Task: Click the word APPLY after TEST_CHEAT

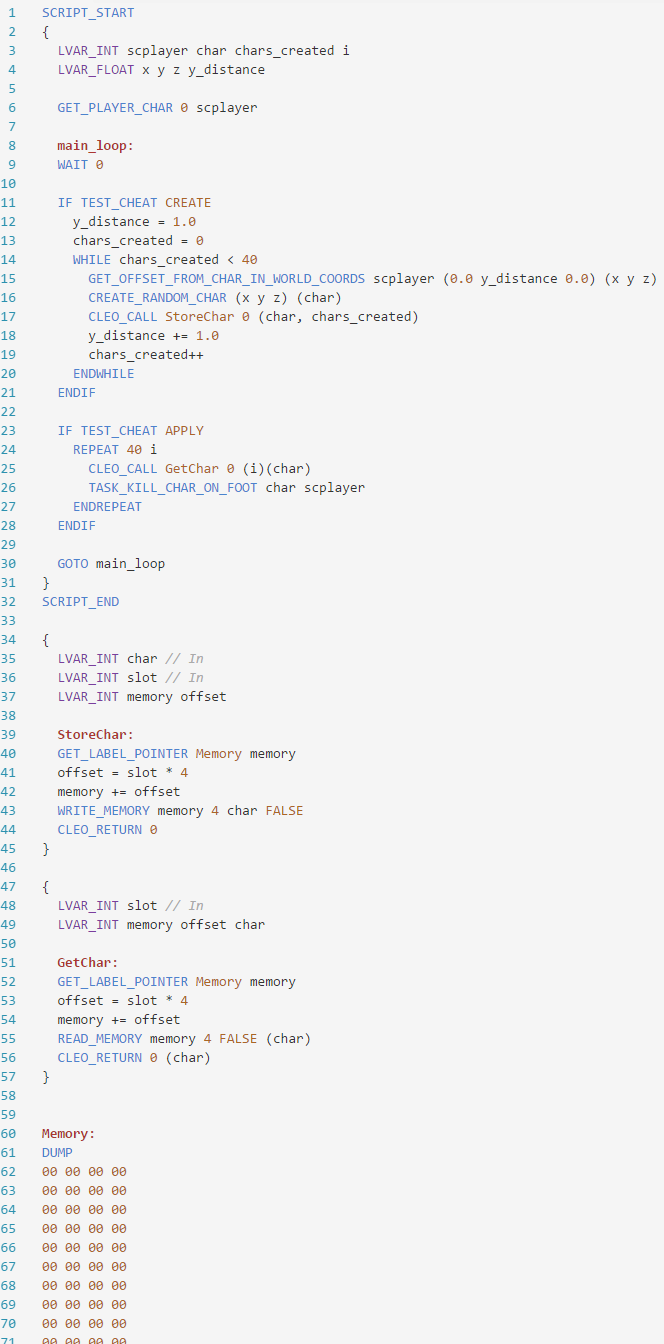Action: [184, 431]
